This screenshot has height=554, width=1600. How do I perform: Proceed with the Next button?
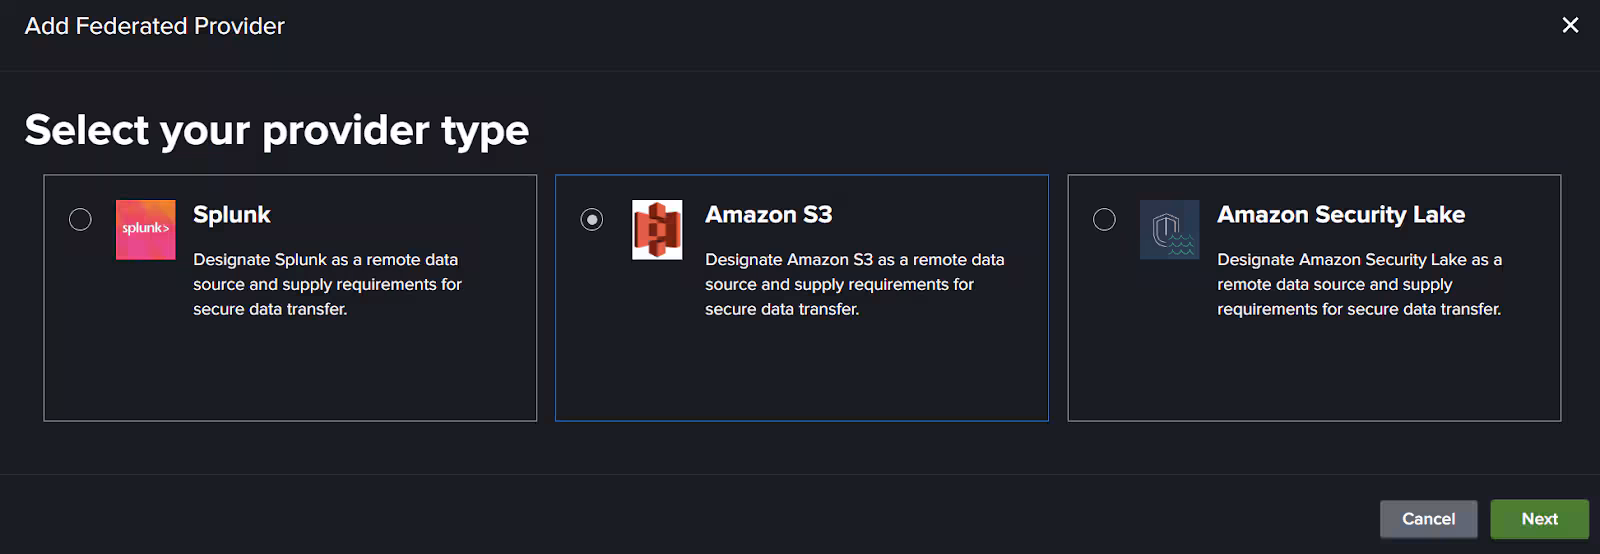(1539, 519)
